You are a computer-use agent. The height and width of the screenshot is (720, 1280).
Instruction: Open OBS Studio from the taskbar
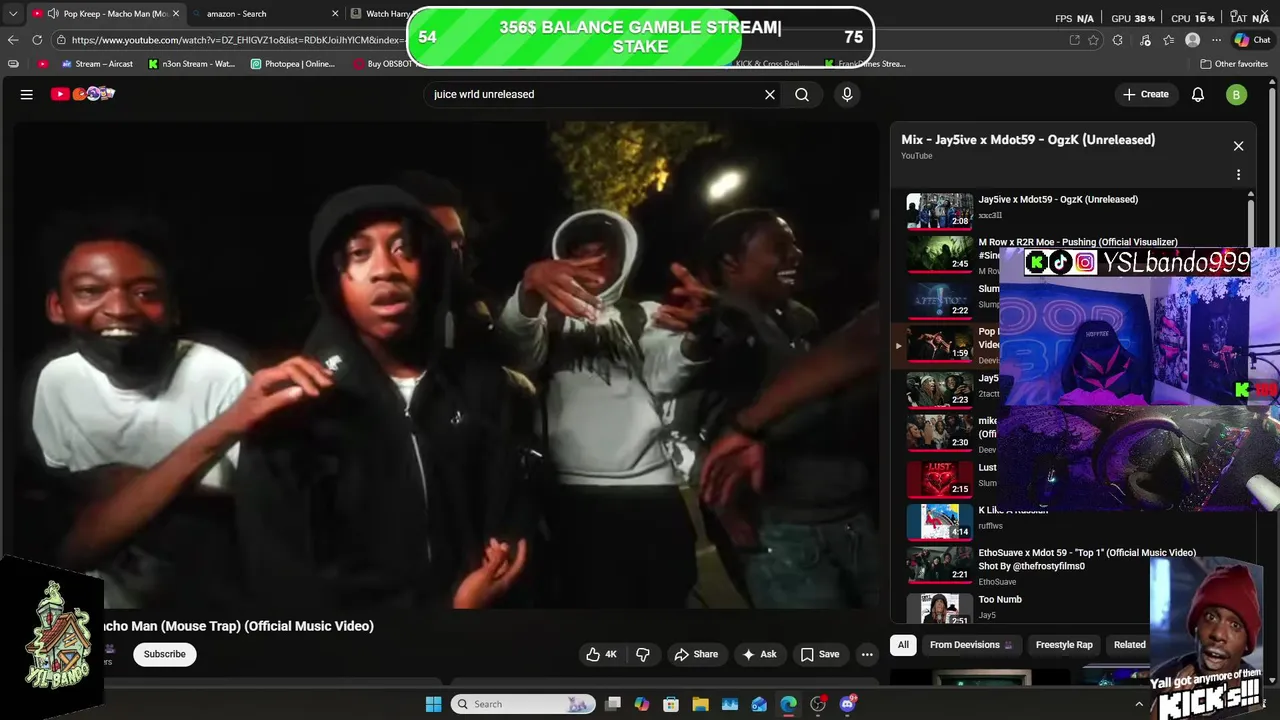click(x=818, y=704)
